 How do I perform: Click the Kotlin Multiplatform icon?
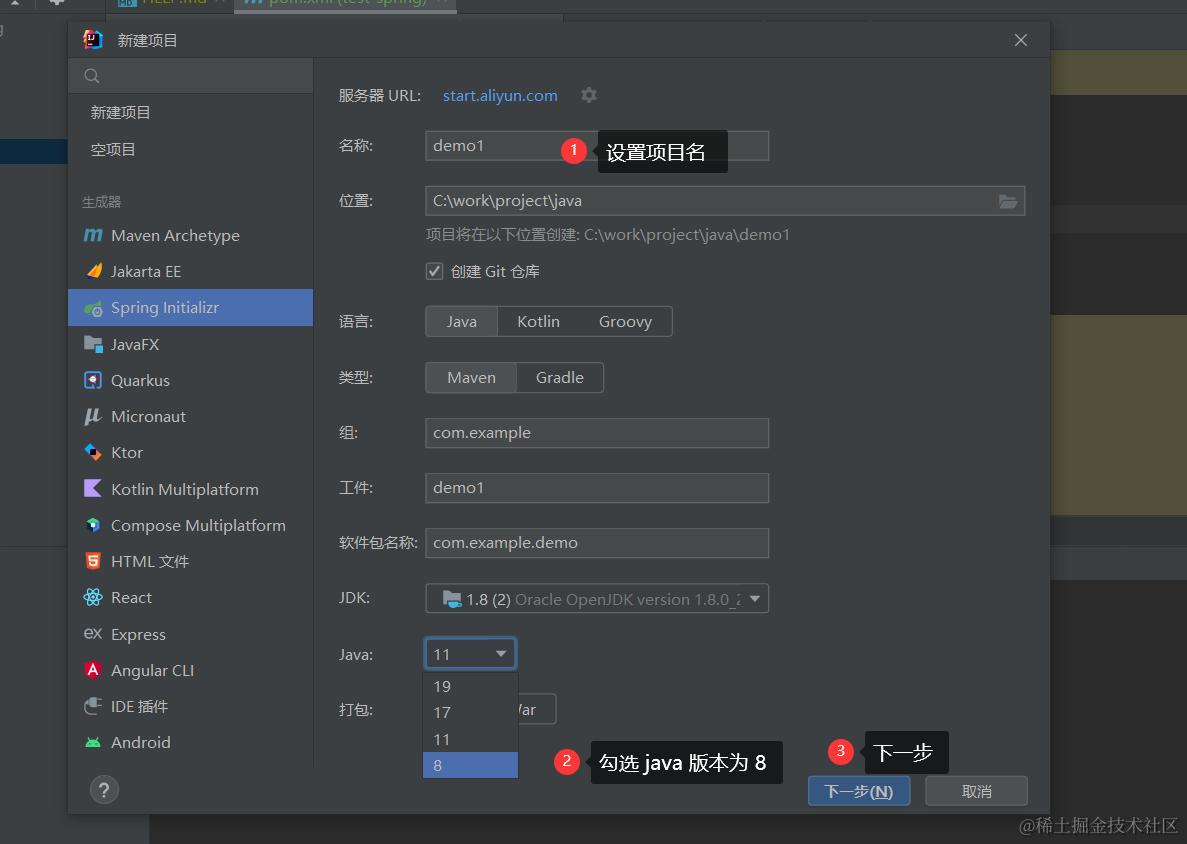click(93, 489)
